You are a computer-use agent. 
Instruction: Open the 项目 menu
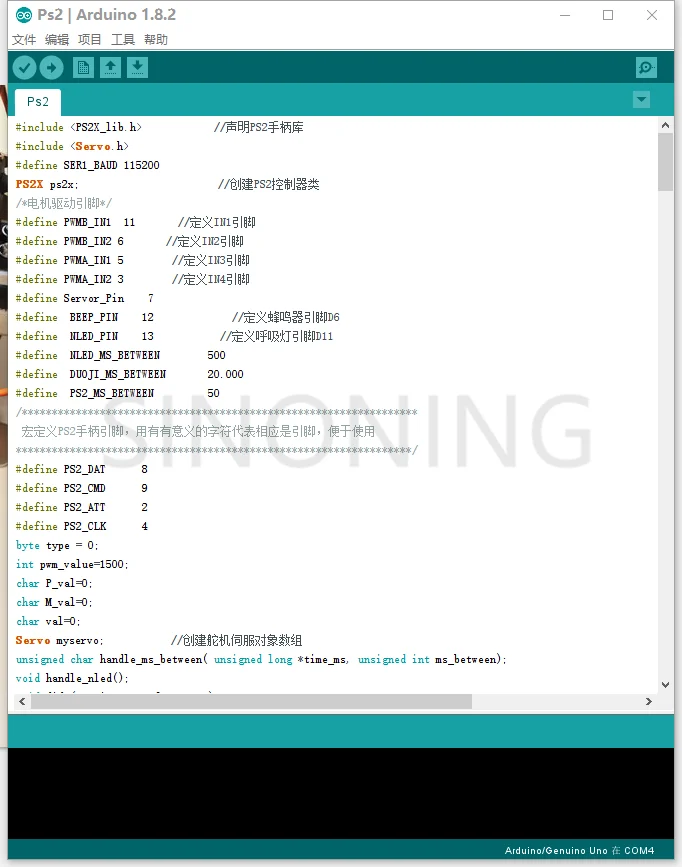tap(90, 40)
